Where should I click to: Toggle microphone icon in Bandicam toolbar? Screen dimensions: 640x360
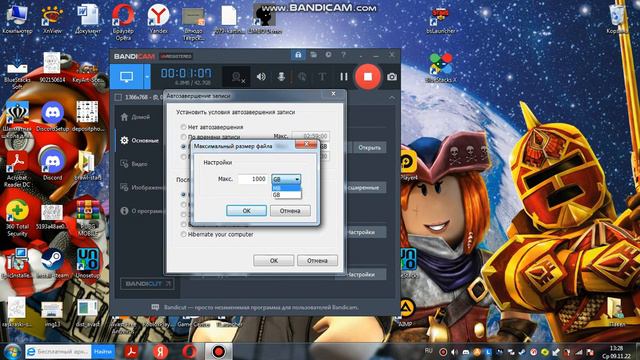click(x=281, y=77)
